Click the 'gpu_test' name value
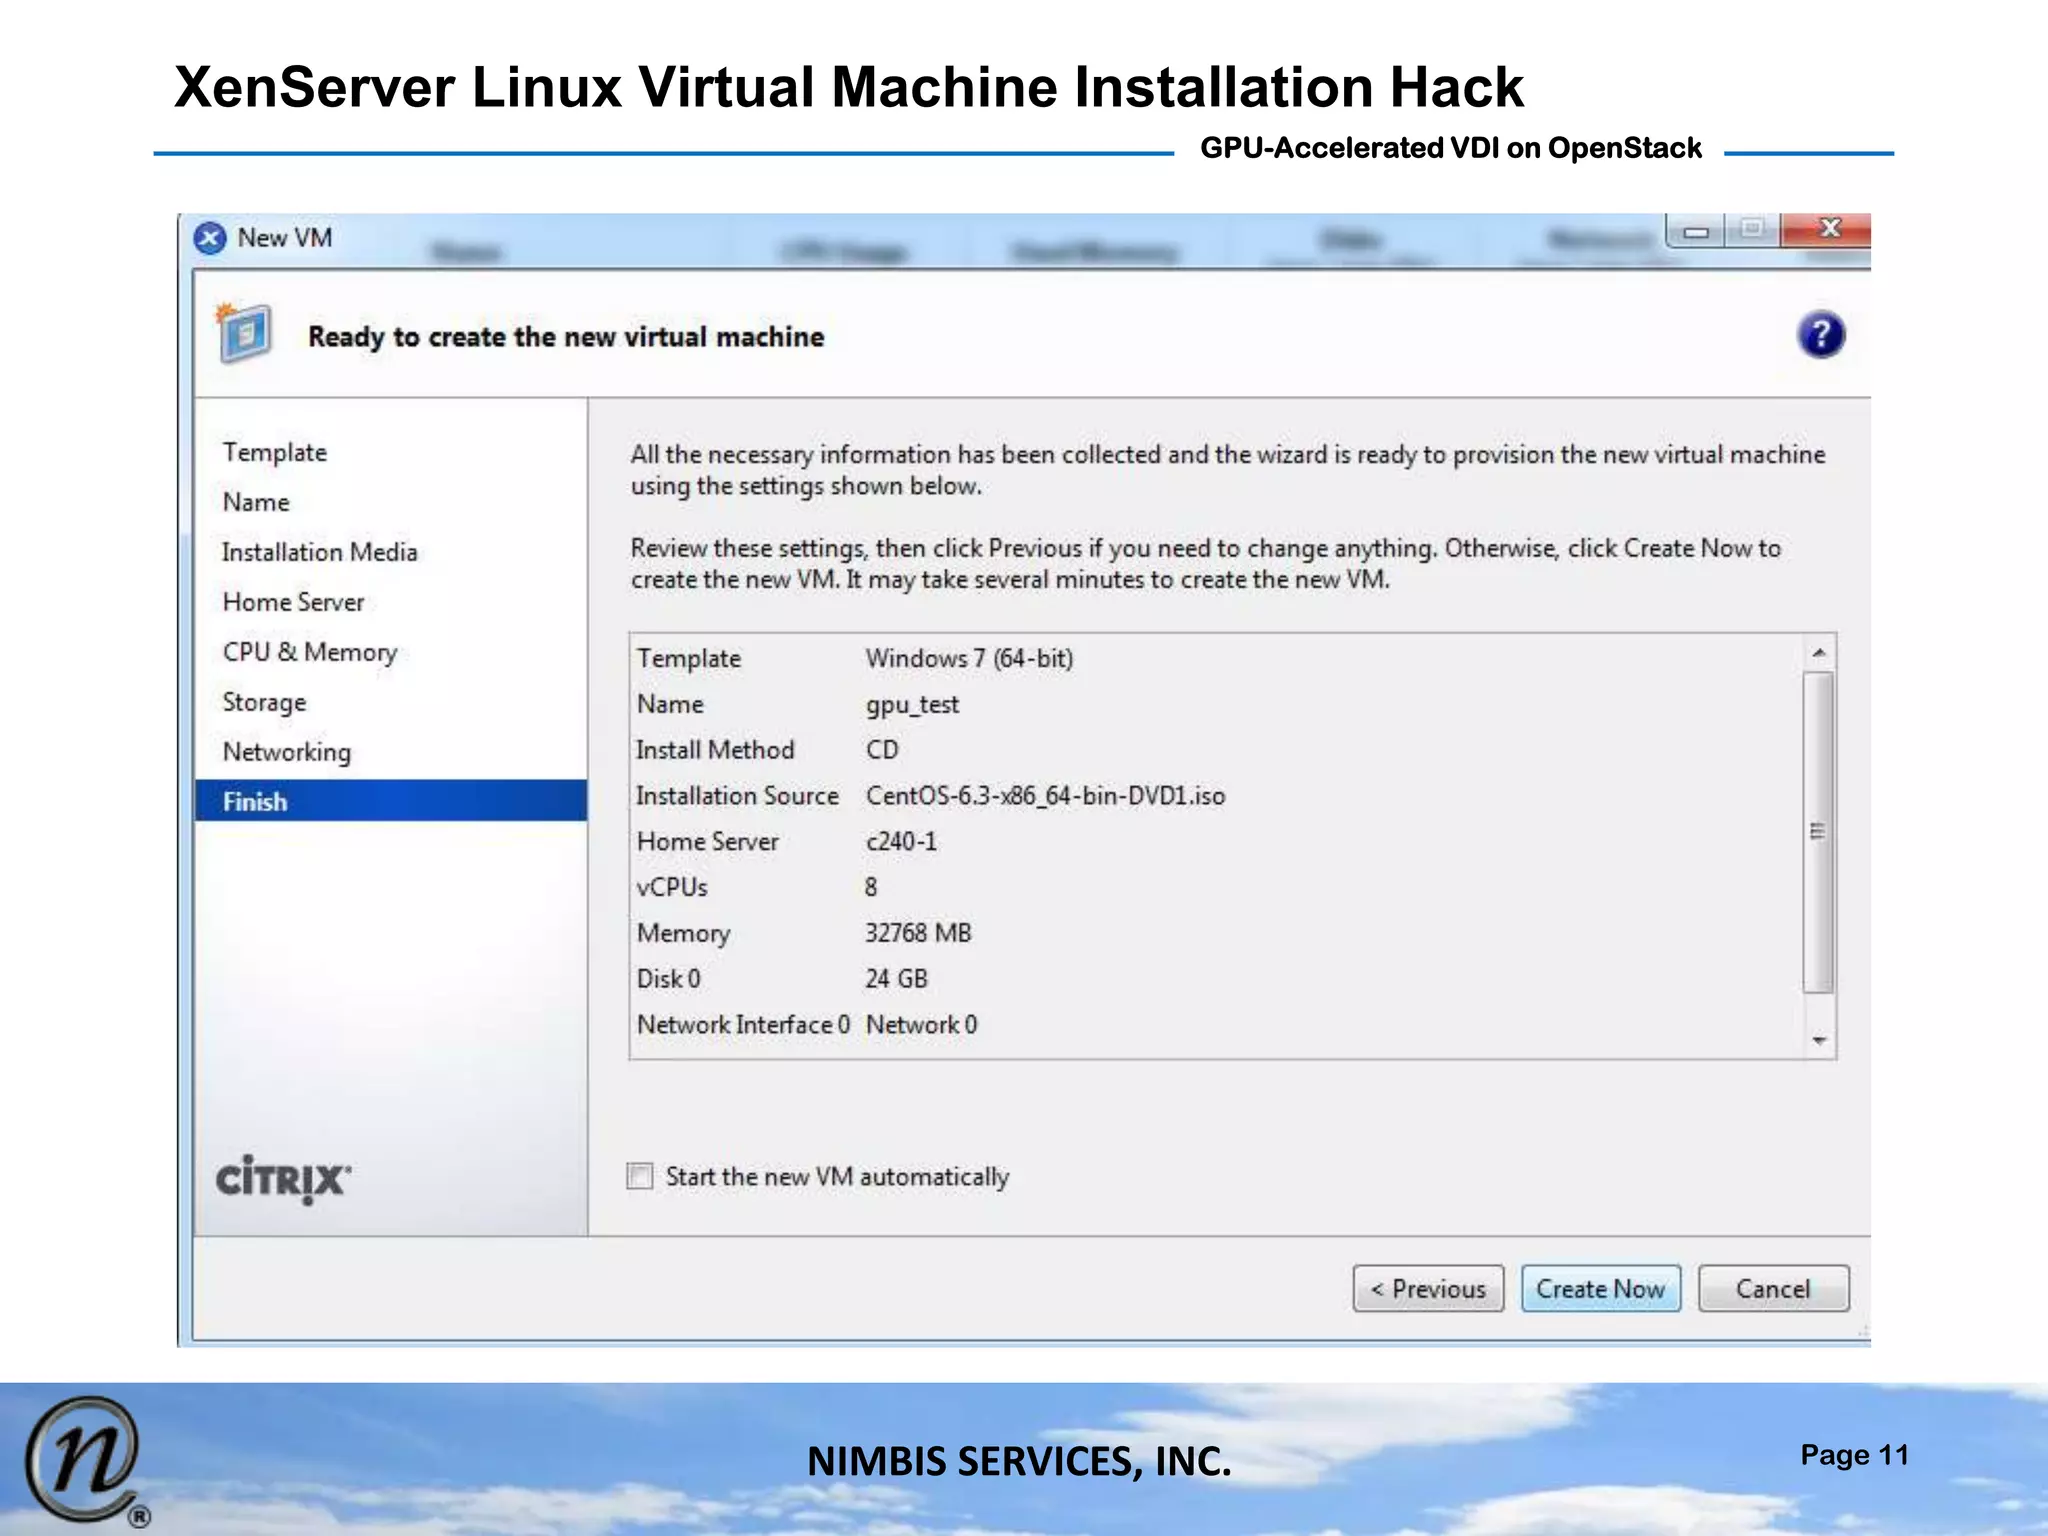The image size is (2048, 1536). click(912, 705)
